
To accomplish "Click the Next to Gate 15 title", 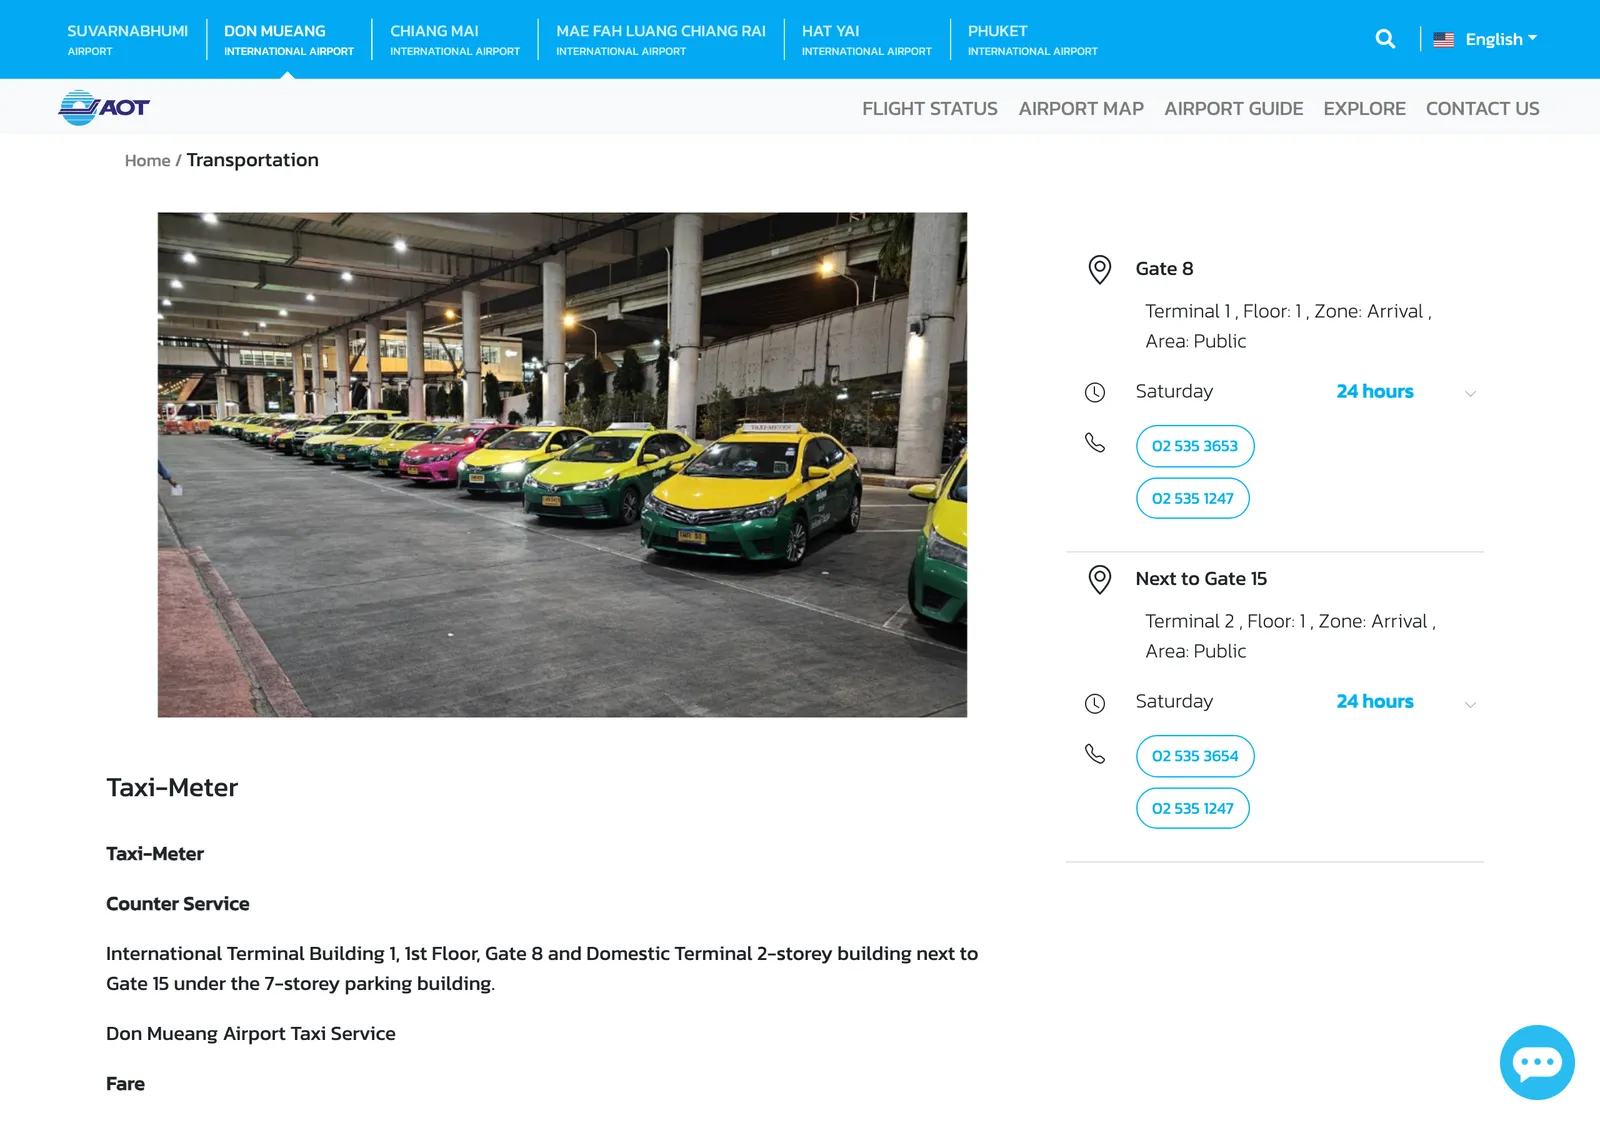I will (1201, 578).
